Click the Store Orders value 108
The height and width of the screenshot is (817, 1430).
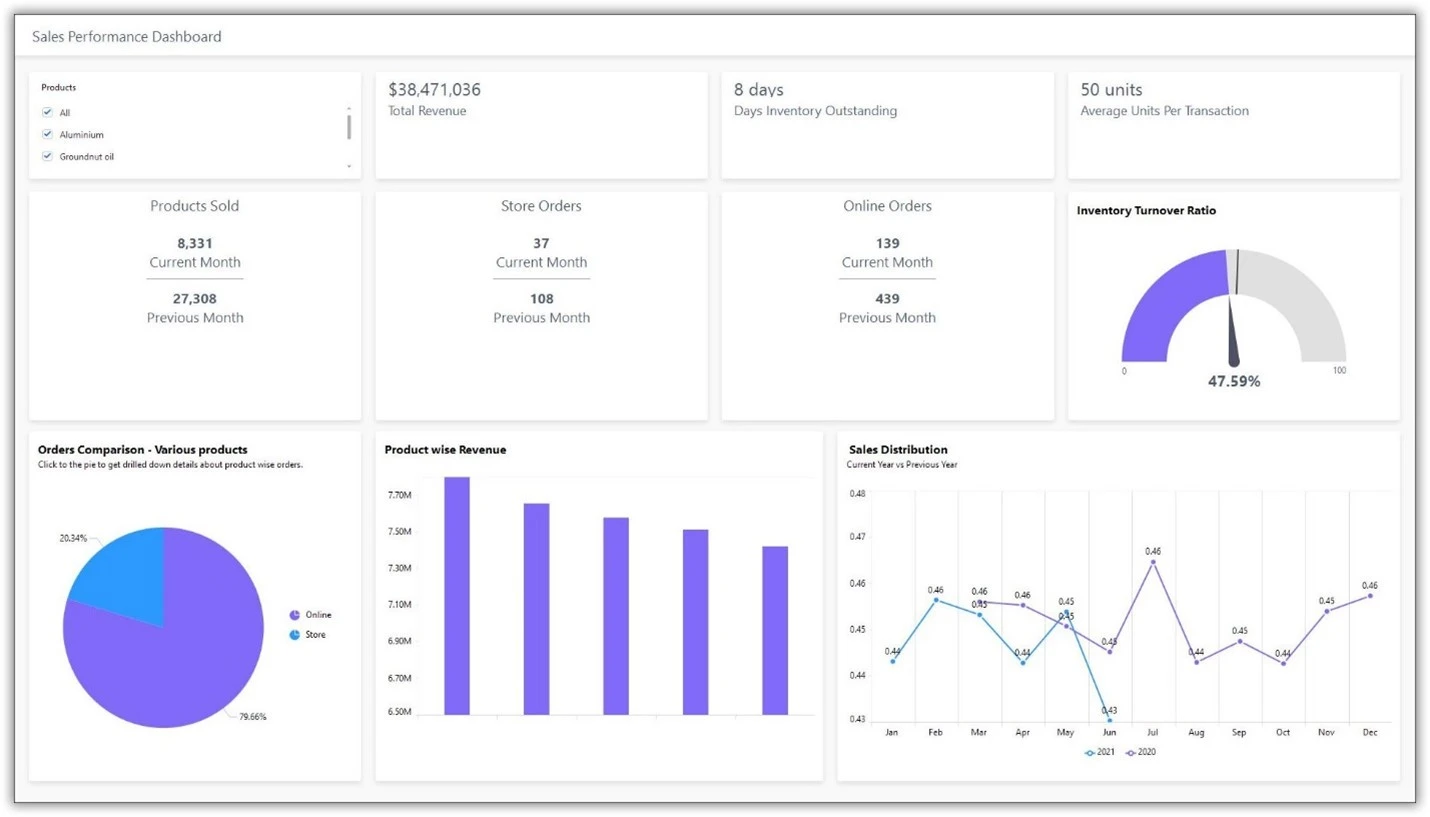pos(541,298)
